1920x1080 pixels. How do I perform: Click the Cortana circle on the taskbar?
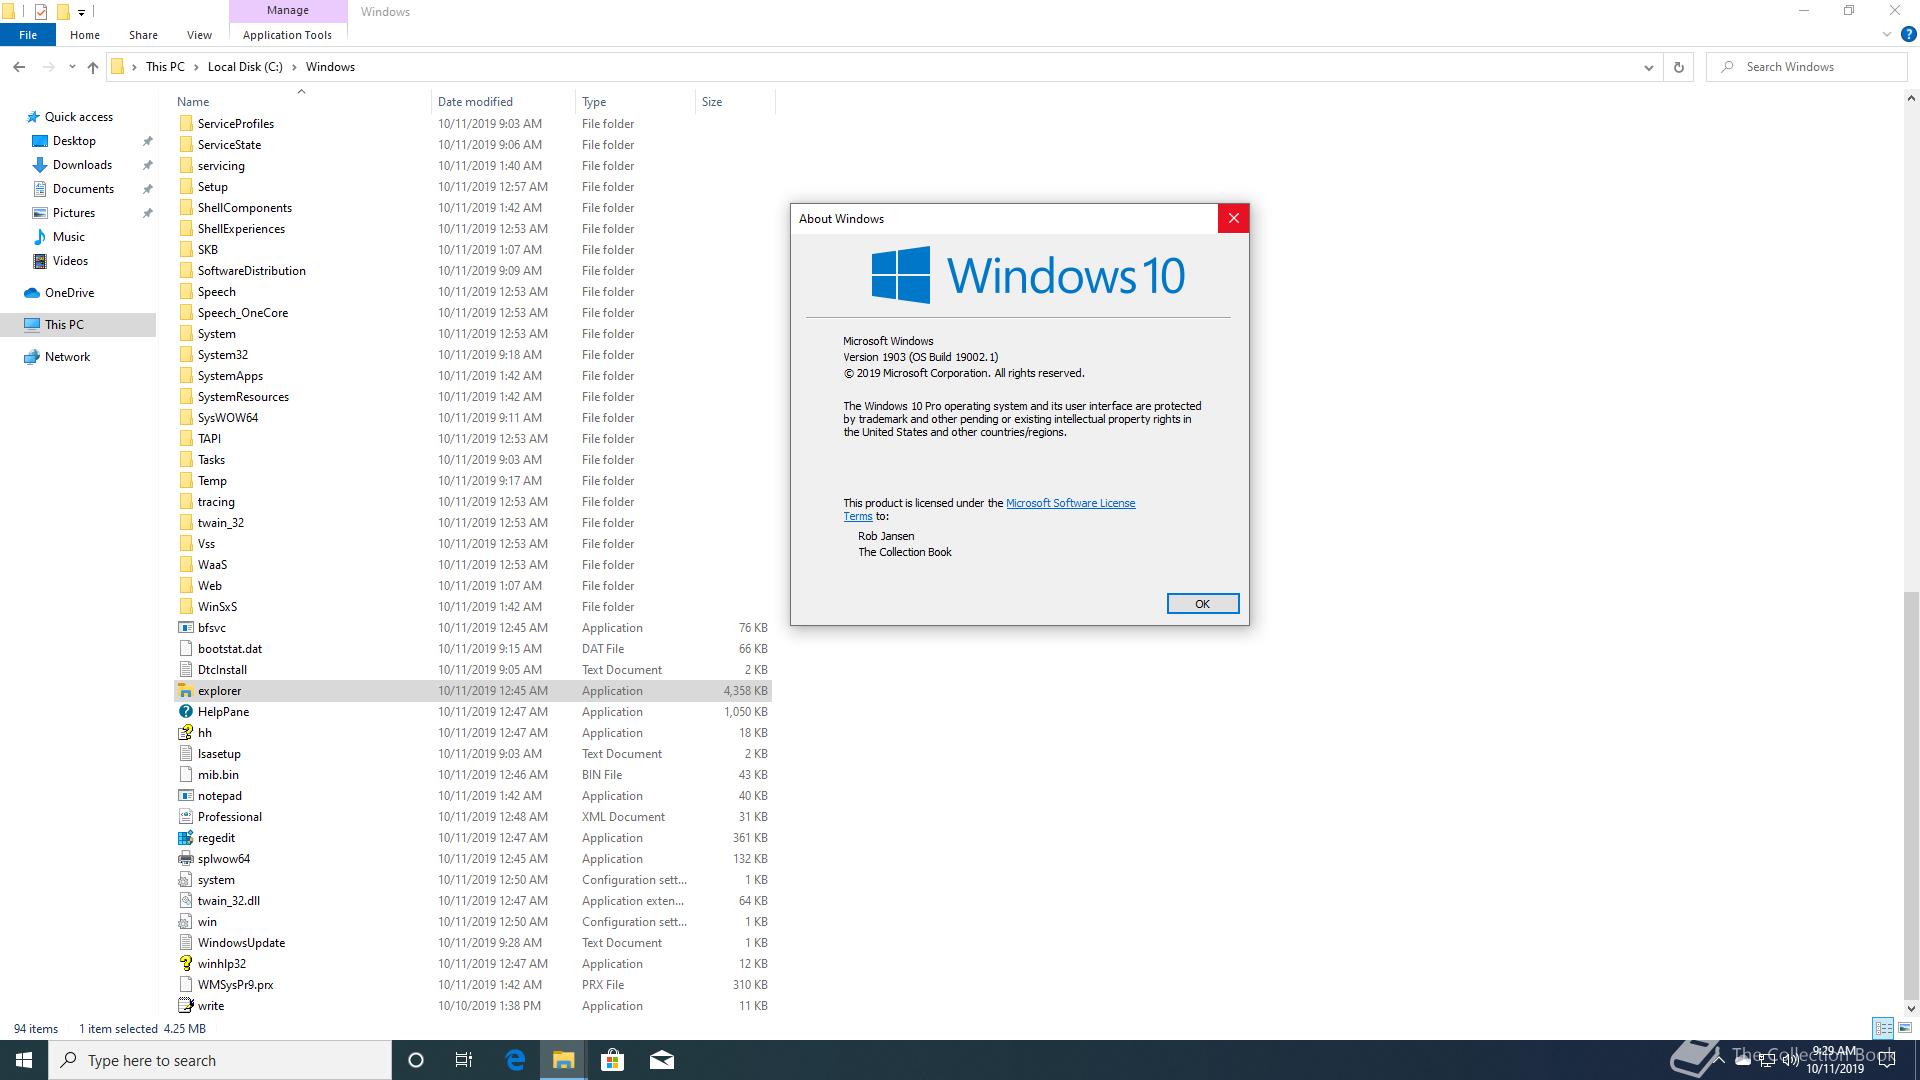click(x=416, y=1060)
